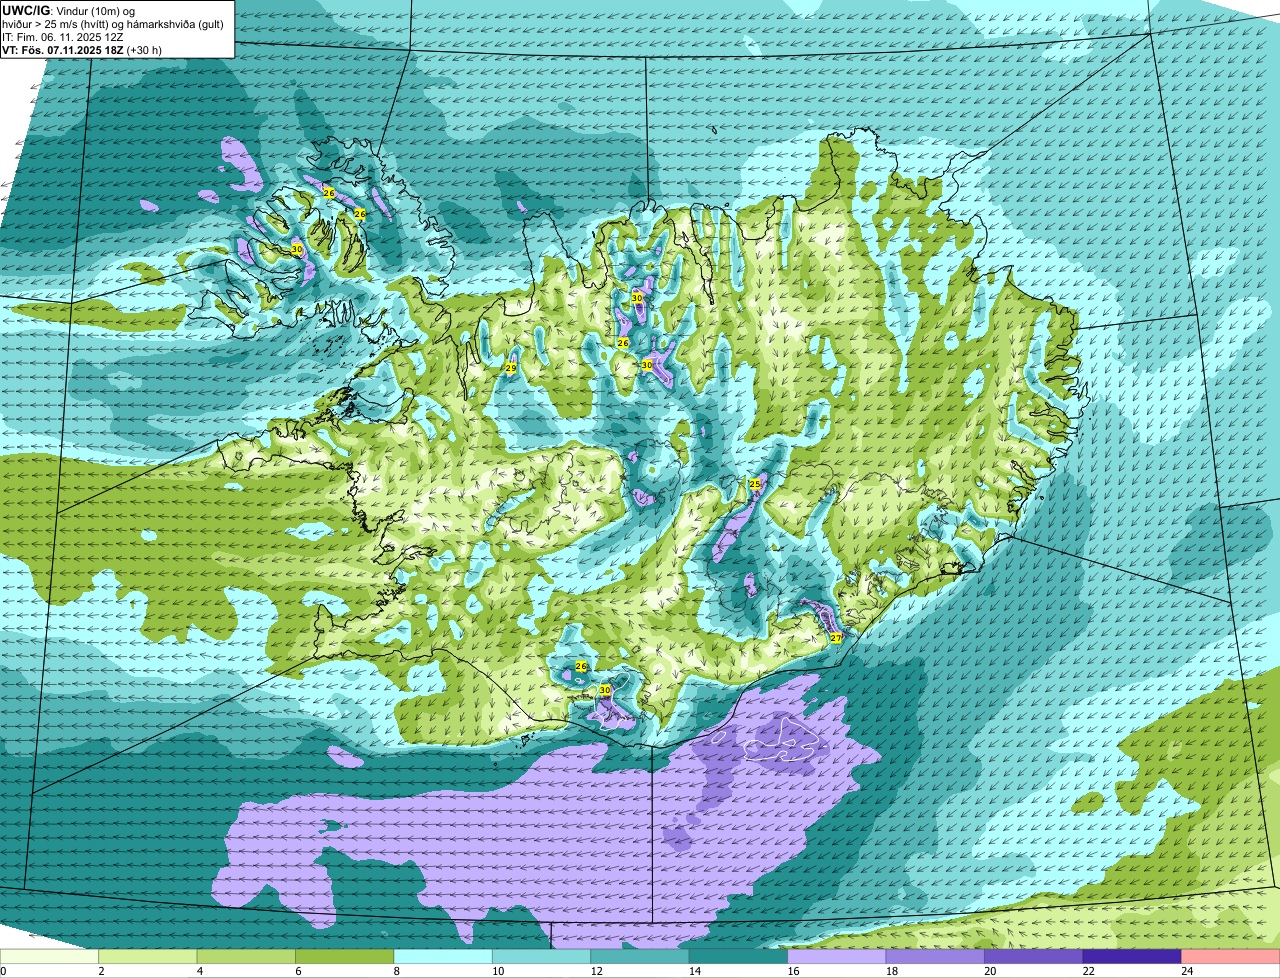
Task: Click the colorbar tick label "8"
Action: pyautogui.click(x=396, y=971)
